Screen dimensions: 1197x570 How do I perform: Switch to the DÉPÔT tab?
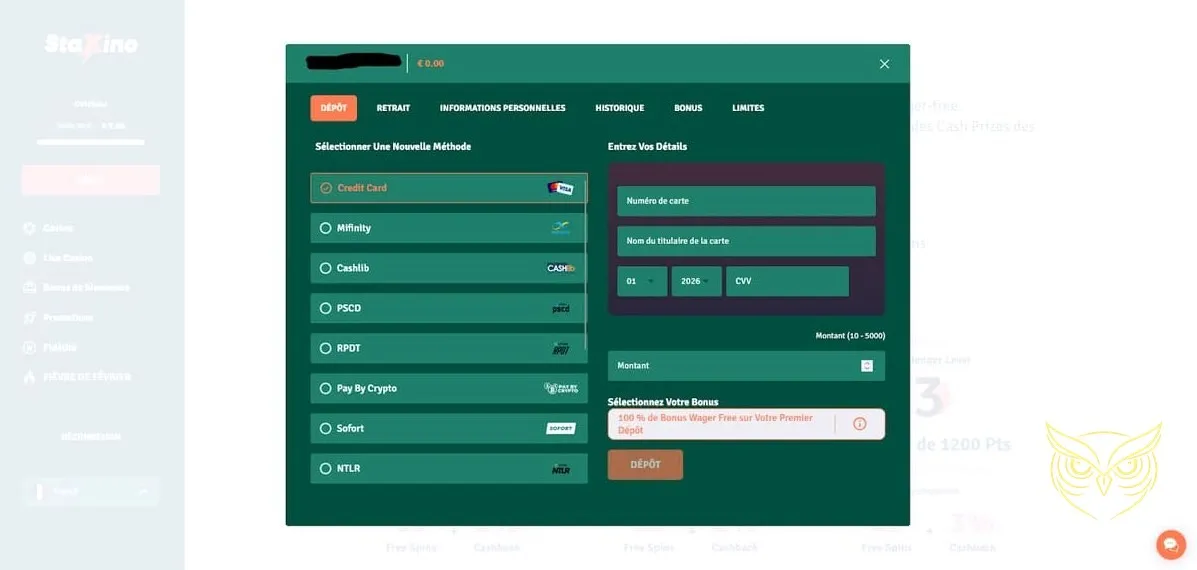[334, 108]
